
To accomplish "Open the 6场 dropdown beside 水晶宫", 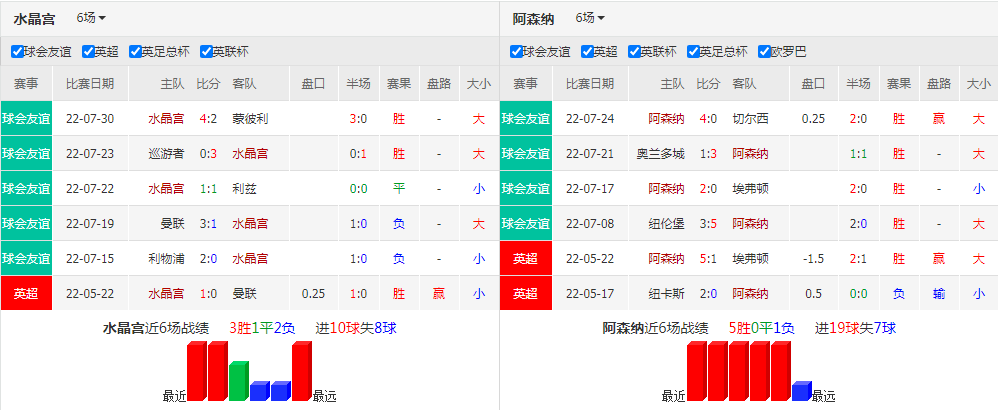I will coord(91,18).
